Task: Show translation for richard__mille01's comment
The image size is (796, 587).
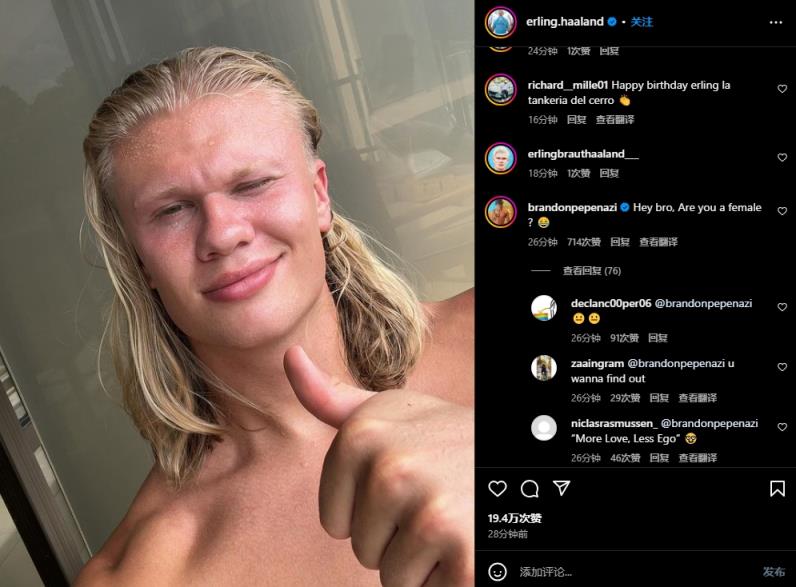Action: click(x=615, y=119)
